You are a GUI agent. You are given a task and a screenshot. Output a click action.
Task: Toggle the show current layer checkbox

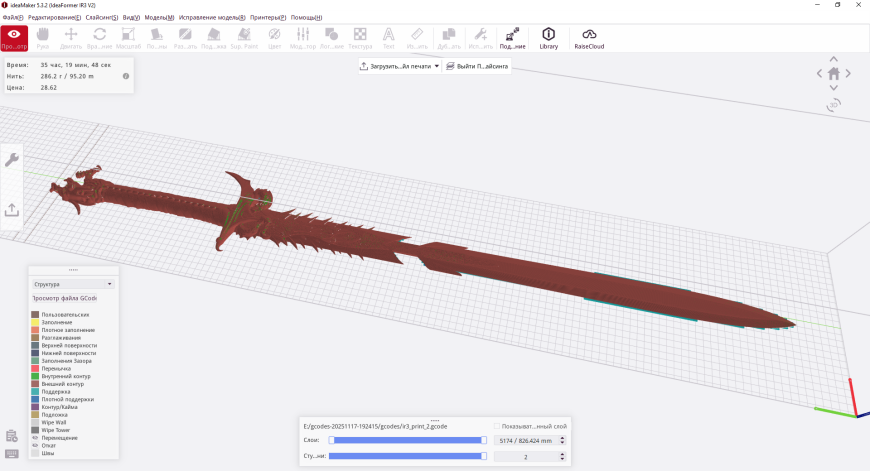(x=497, y=426)
